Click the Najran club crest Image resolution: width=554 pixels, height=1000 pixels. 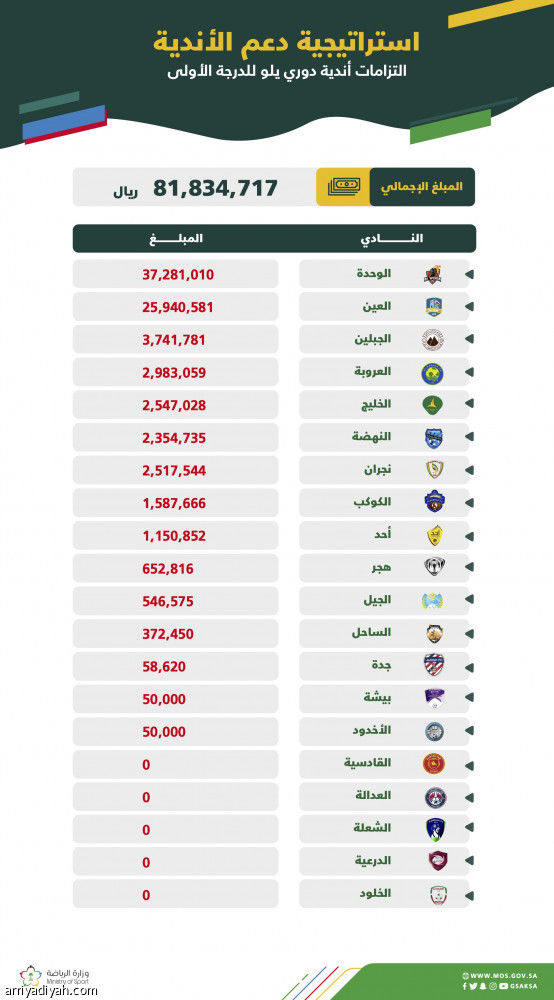pos(434,470)
